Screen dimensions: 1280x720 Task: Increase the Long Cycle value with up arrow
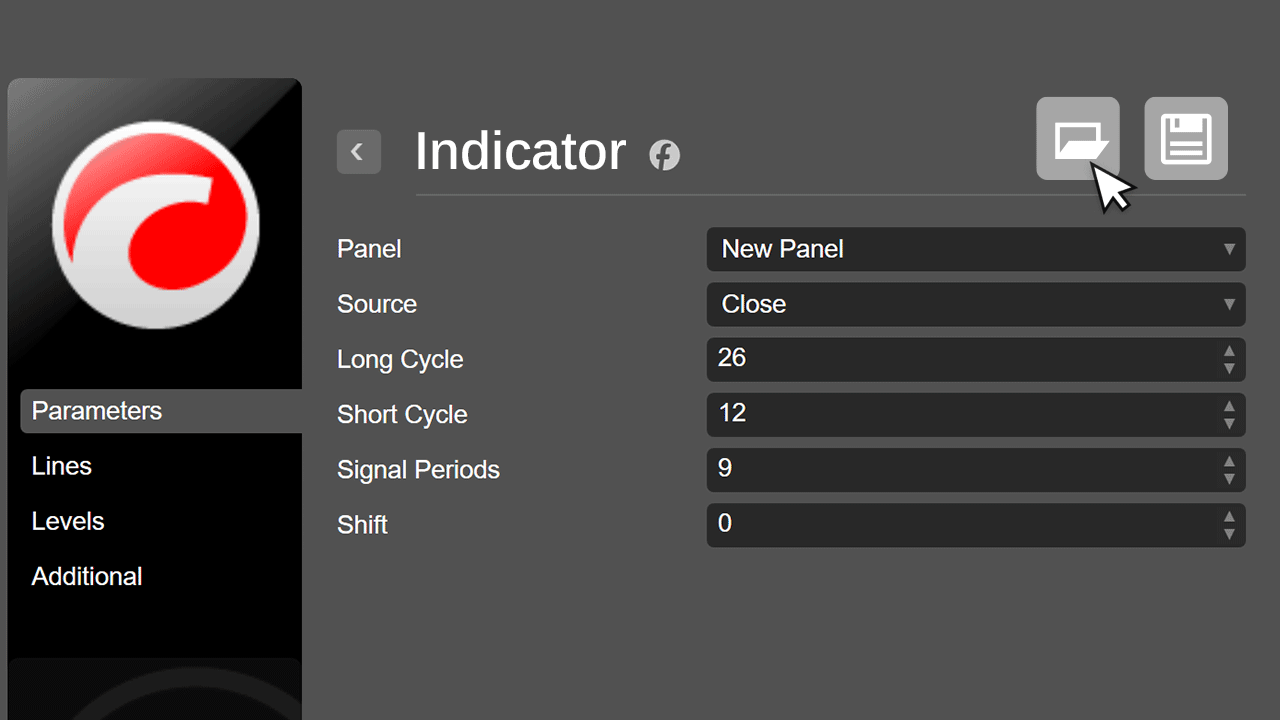click(x=1229, y=351)
